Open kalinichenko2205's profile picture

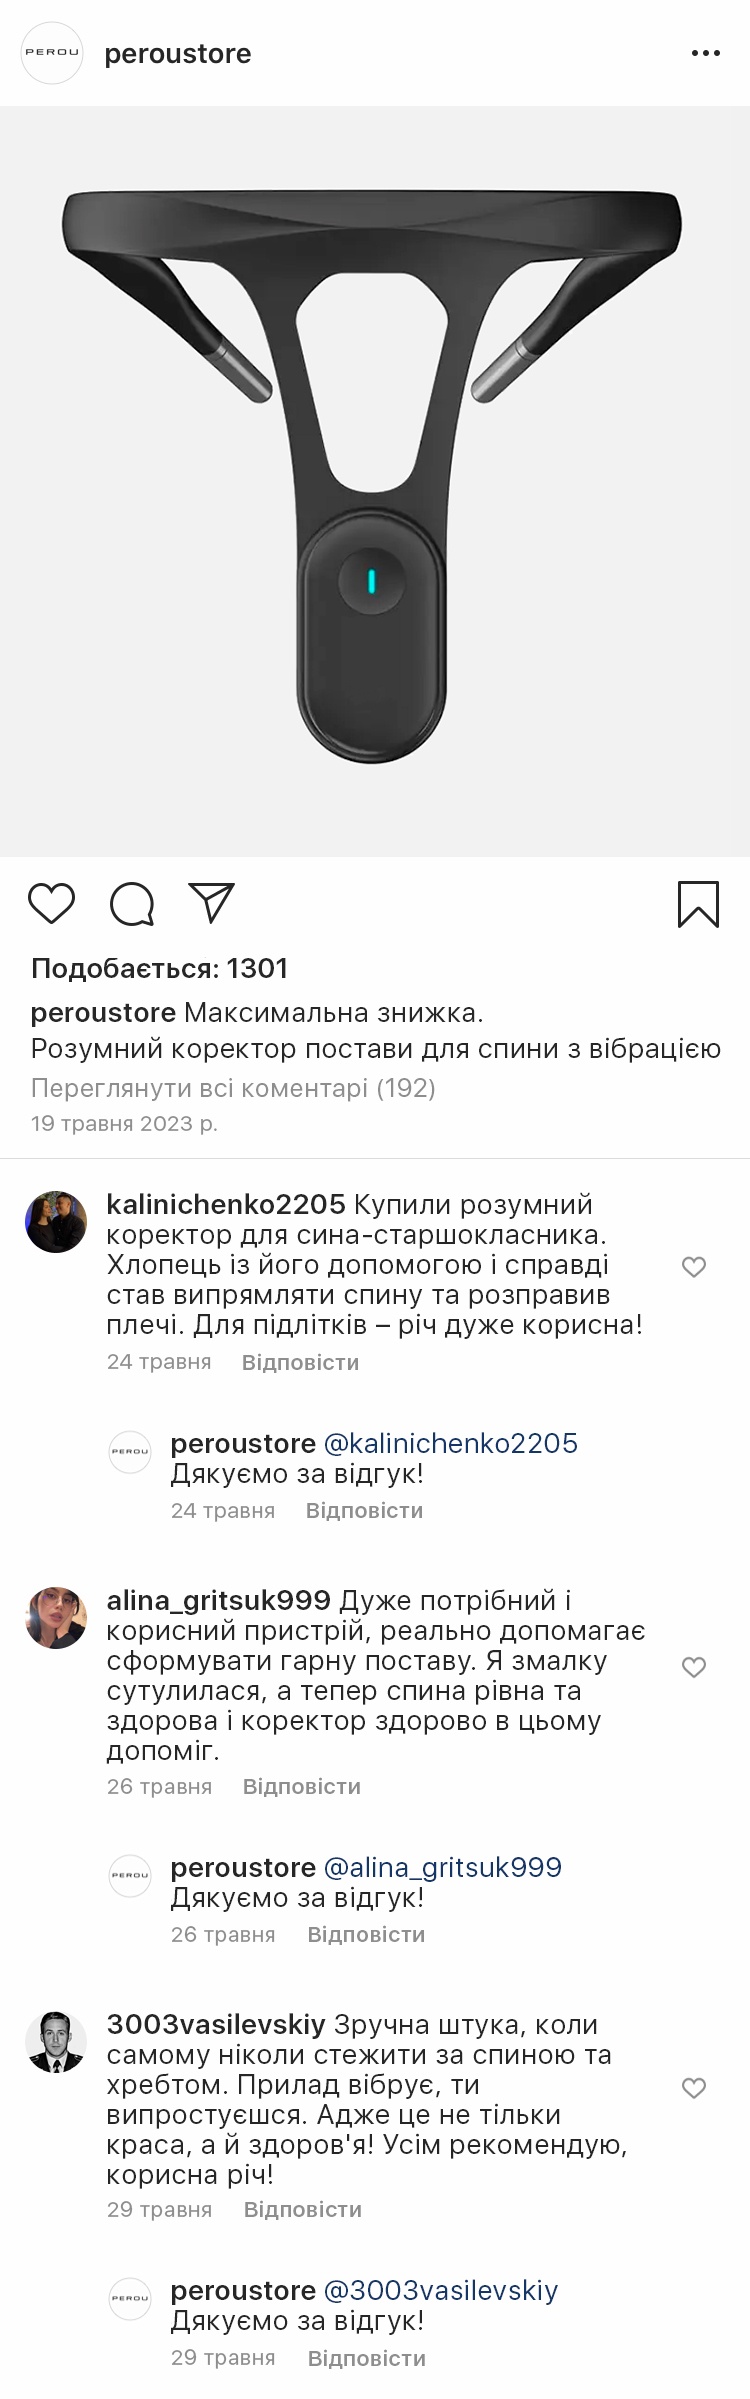click(56, 1222)
